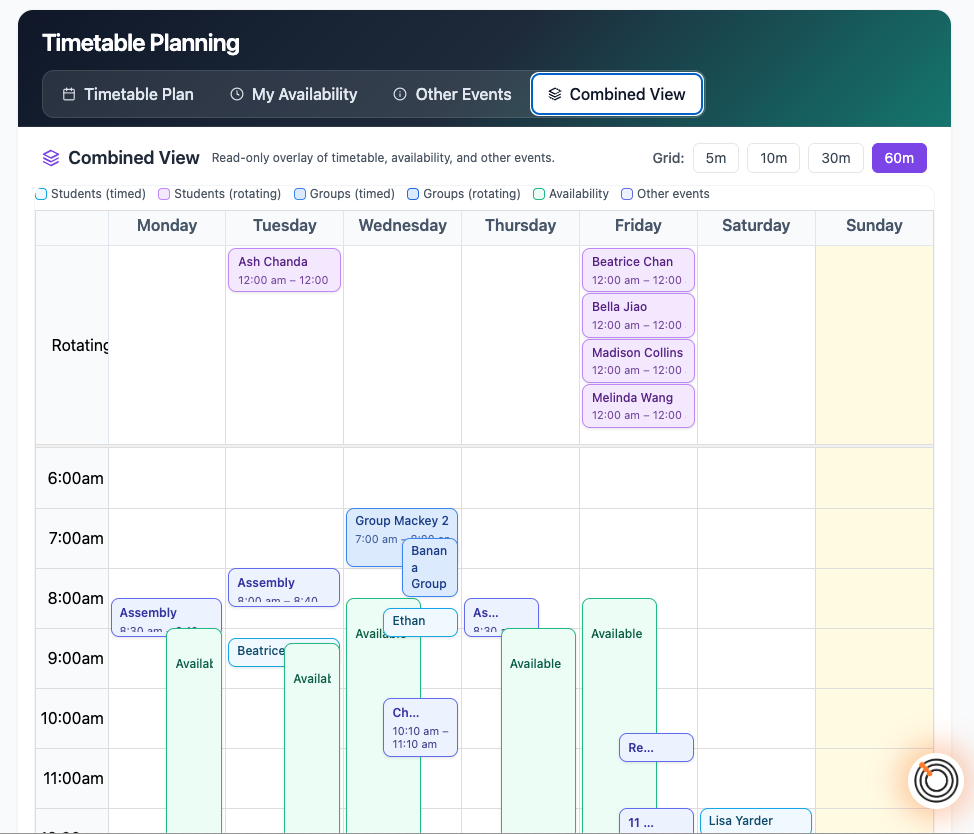Click Monday's Available block

194,730
